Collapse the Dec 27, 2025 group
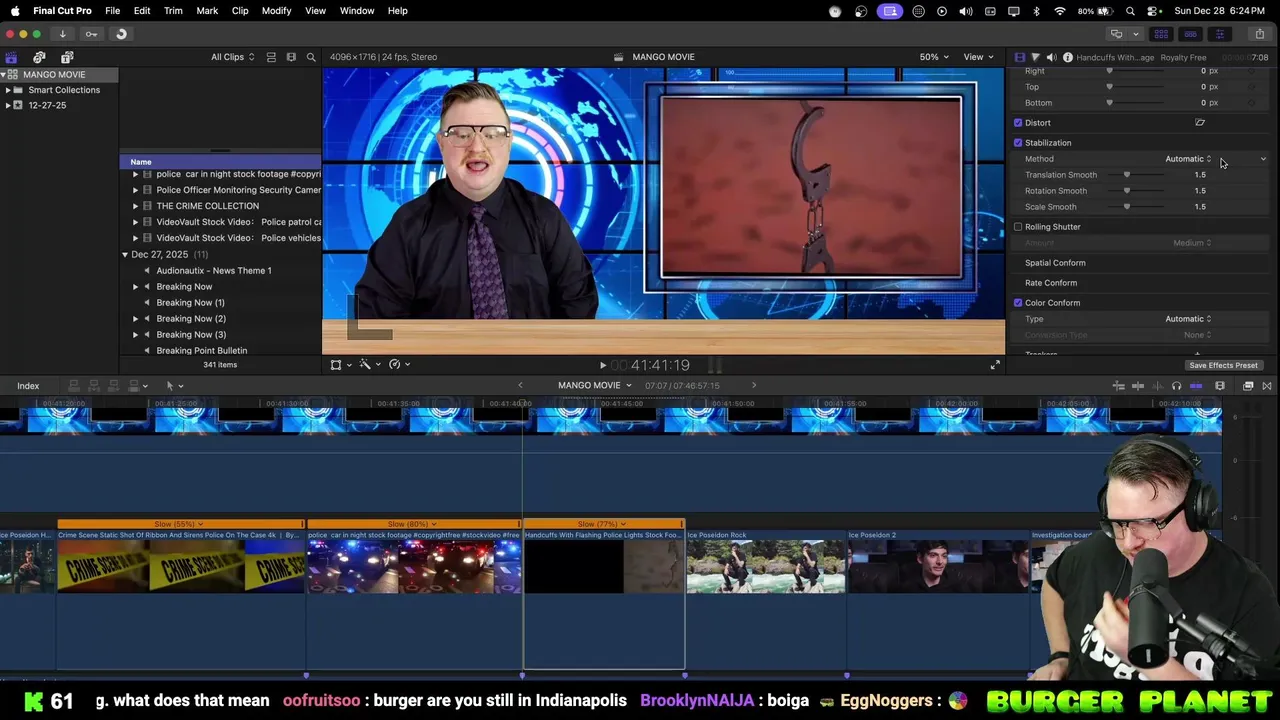Screen dimensions: 1280x720 pos(125,255)
